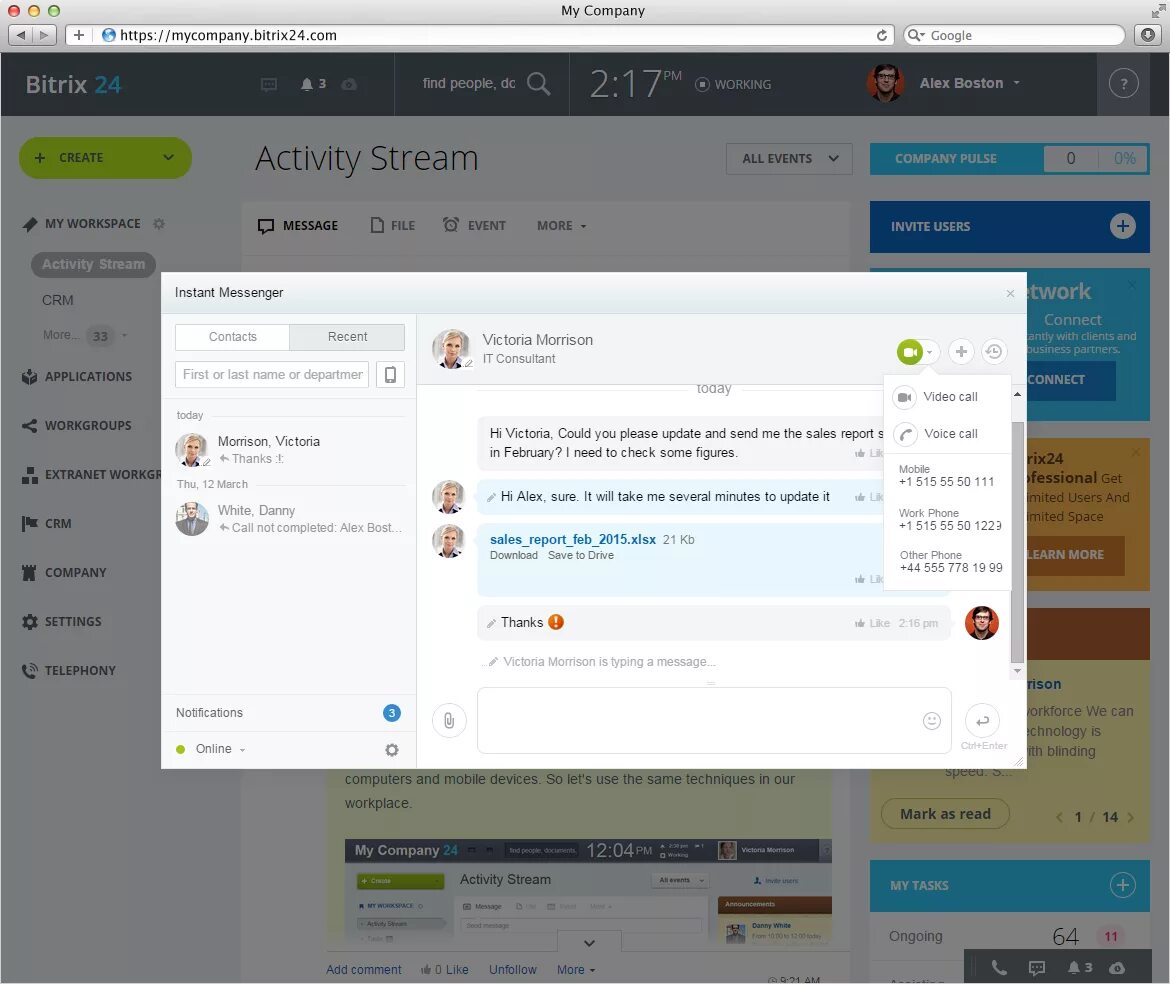The width and height of the screenshot is (1170, 984).
Task: Toggle the WORKING status control
Action: coord(733,84)
